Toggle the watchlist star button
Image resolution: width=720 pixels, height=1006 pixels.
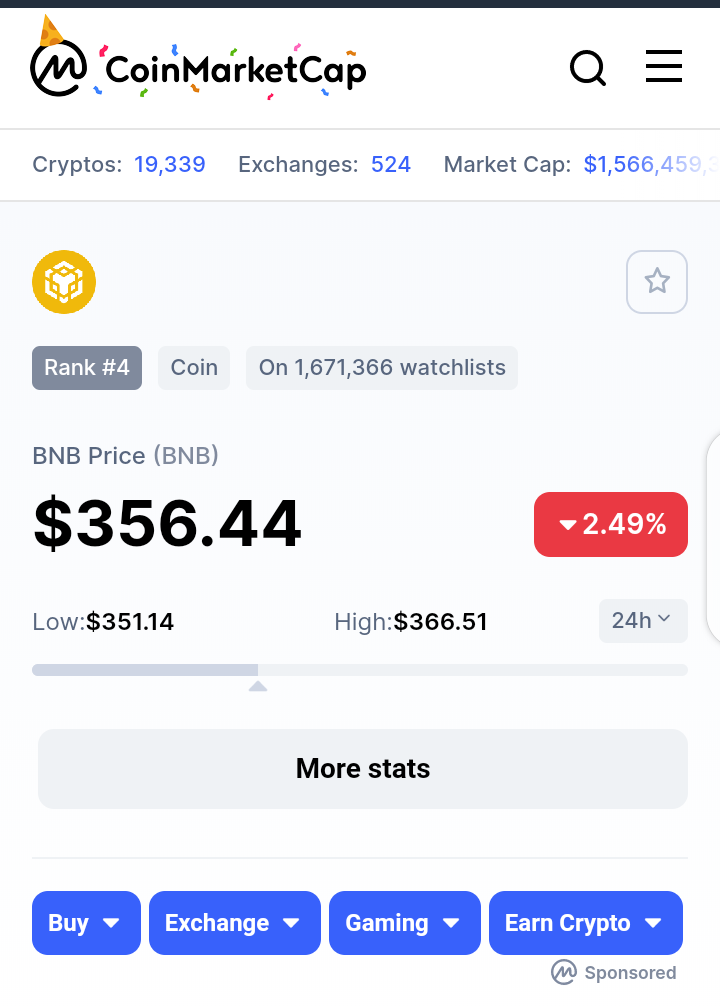tap(656, 282)
